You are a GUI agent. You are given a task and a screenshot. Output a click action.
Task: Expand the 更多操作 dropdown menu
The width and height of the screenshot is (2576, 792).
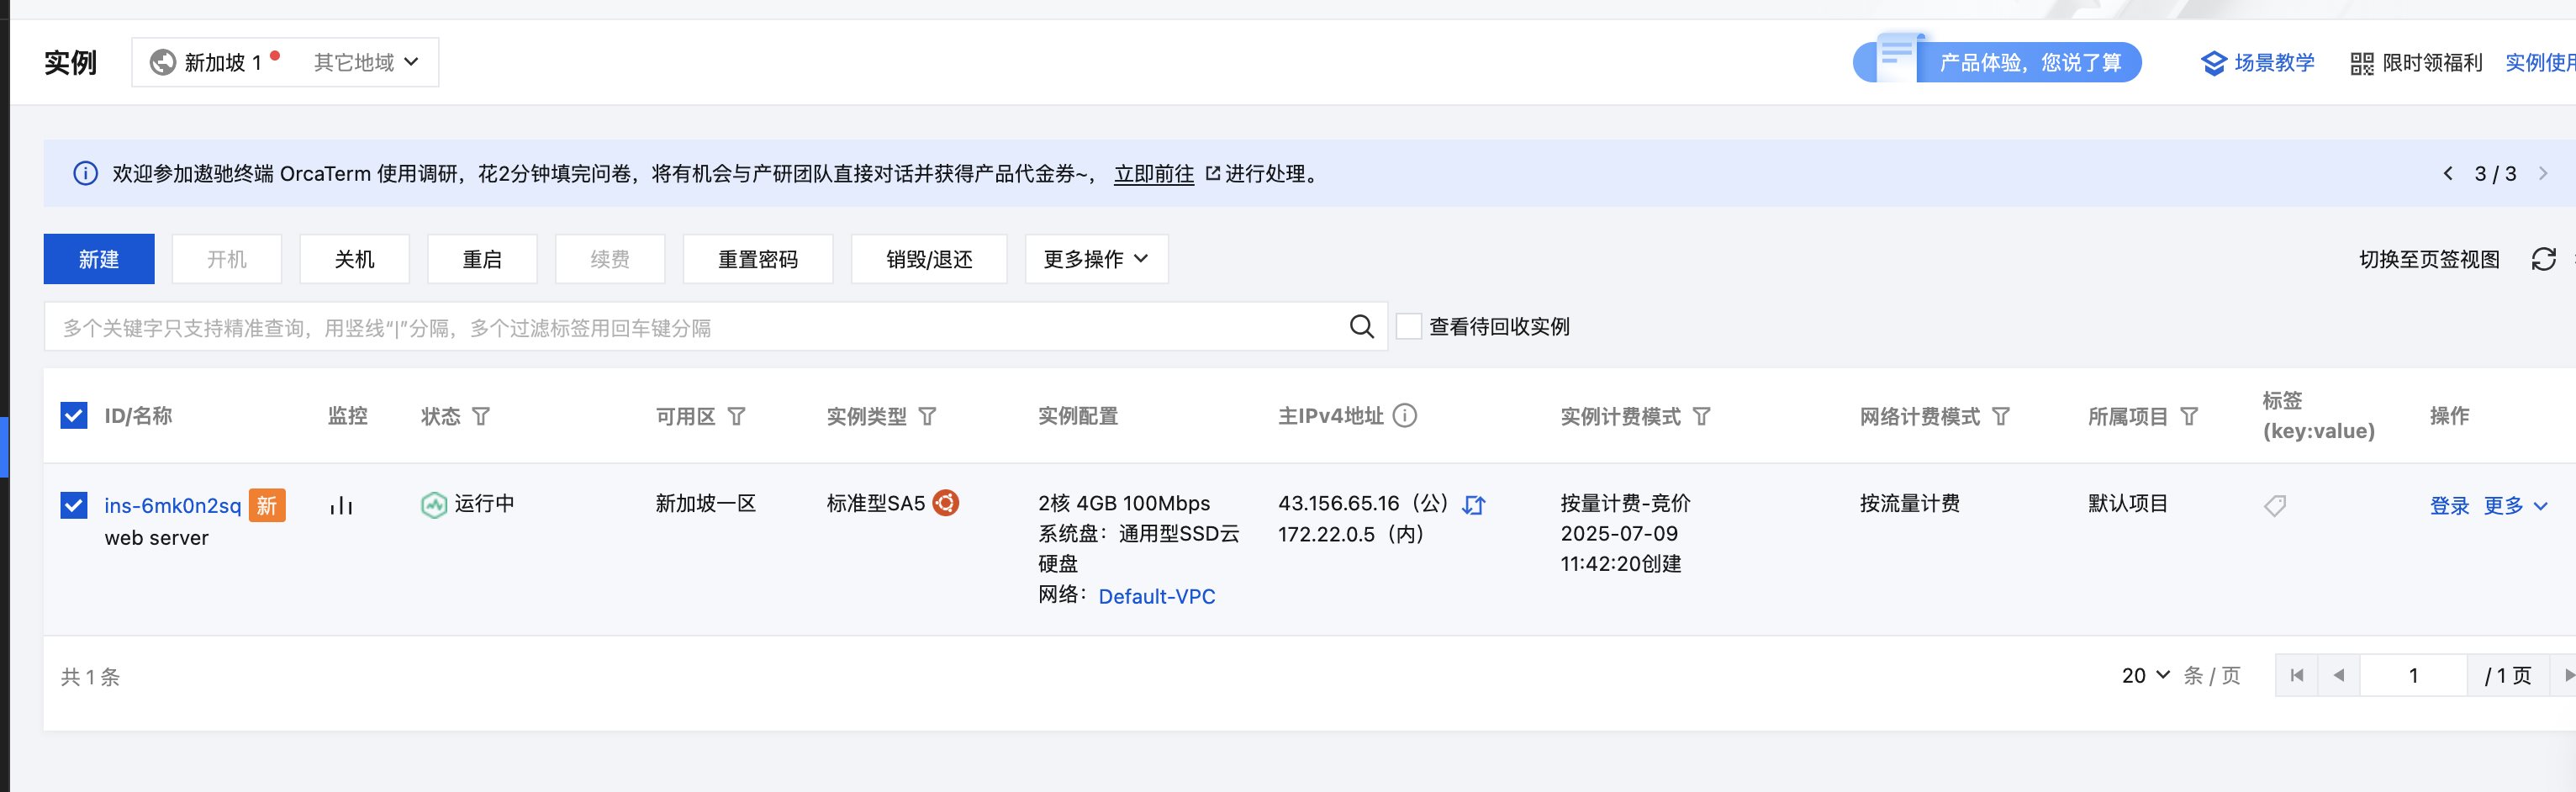1096,259
